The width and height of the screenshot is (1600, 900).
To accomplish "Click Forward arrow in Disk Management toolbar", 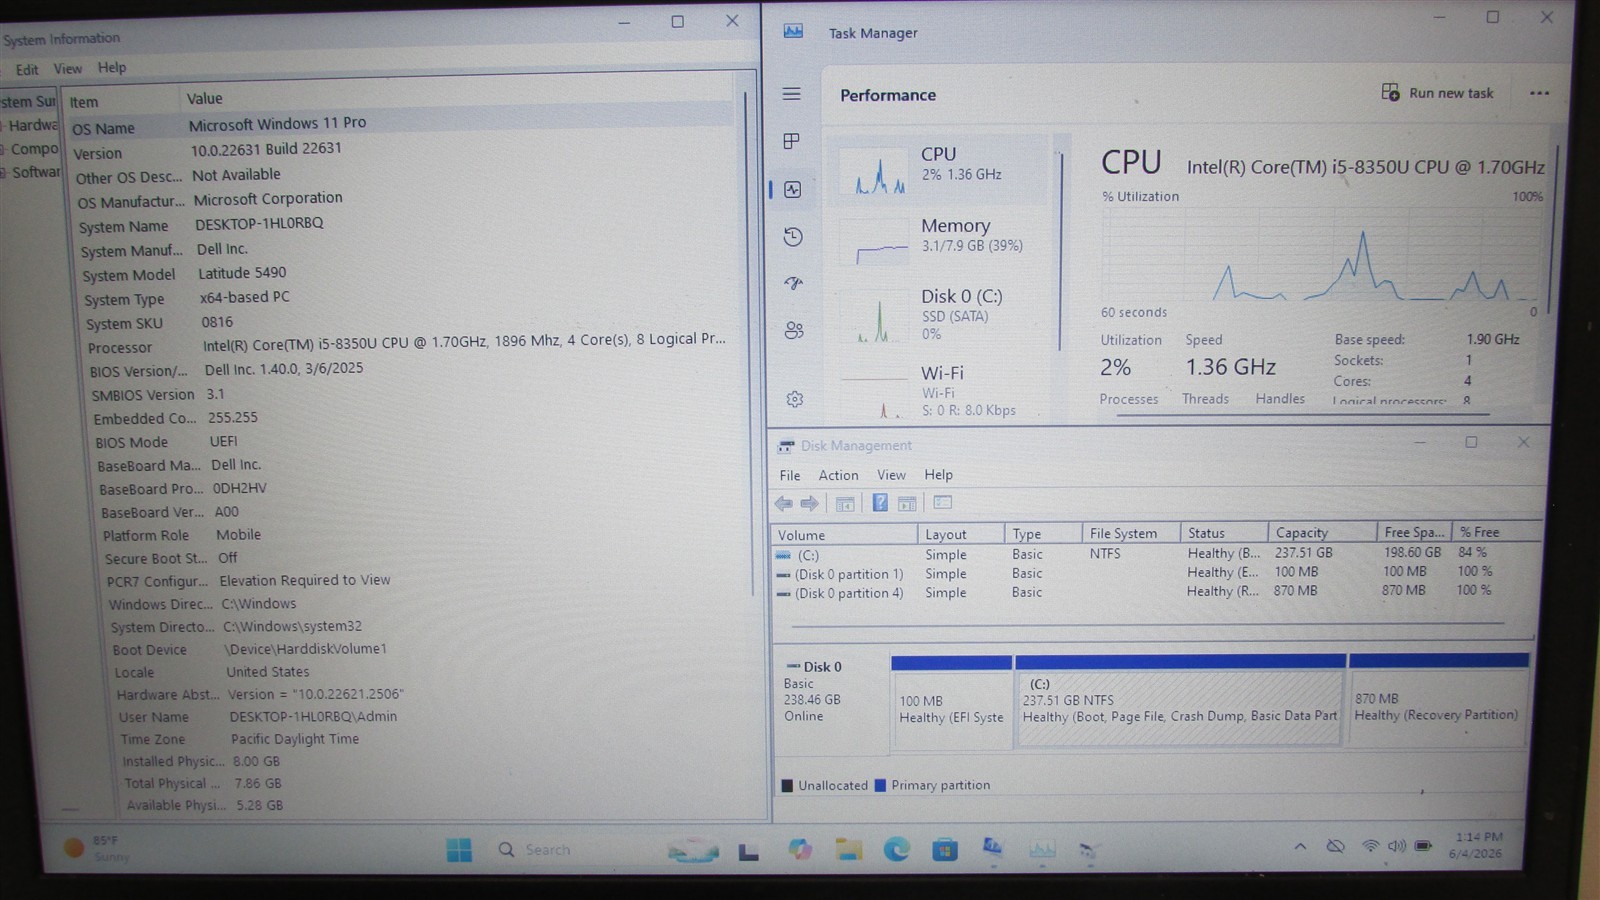I will click(810, 503).
